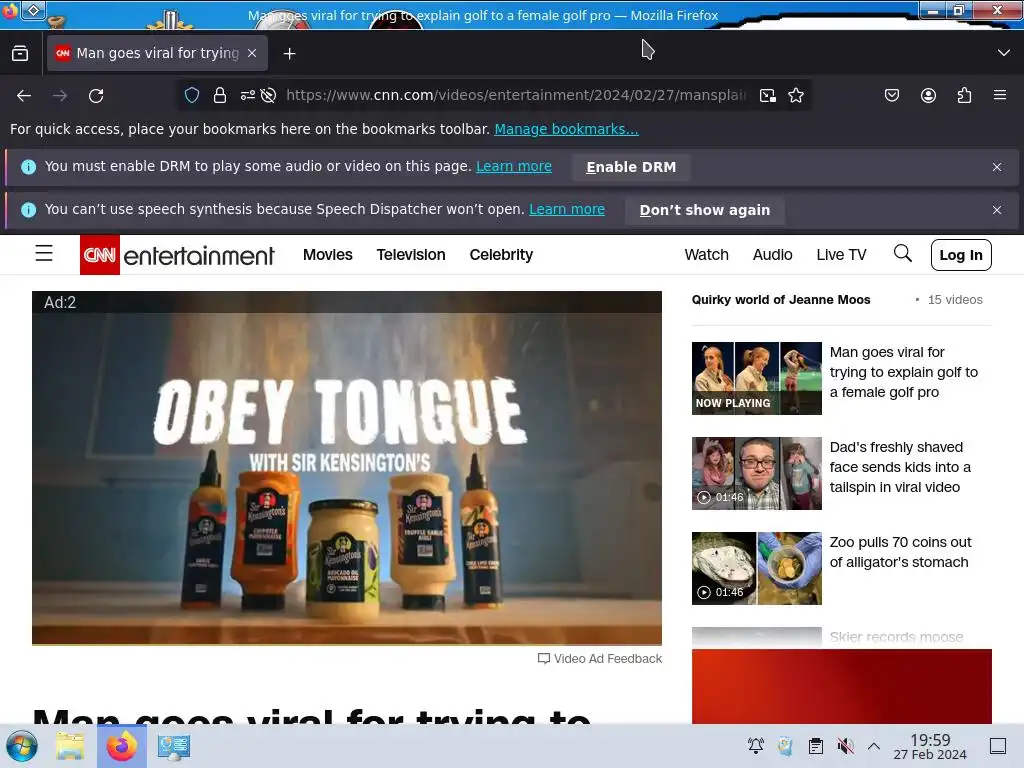Screen dimensions: 1024x768
Task: Click Learn more about Speech Dispatcher
Action: point(567,210)
